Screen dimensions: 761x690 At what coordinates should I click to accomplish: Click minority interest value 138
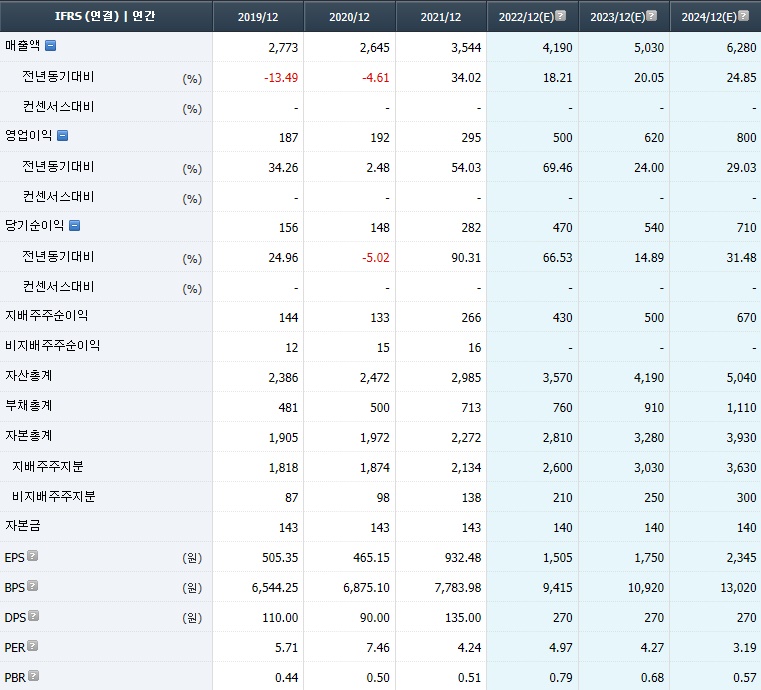click(471, 498)
